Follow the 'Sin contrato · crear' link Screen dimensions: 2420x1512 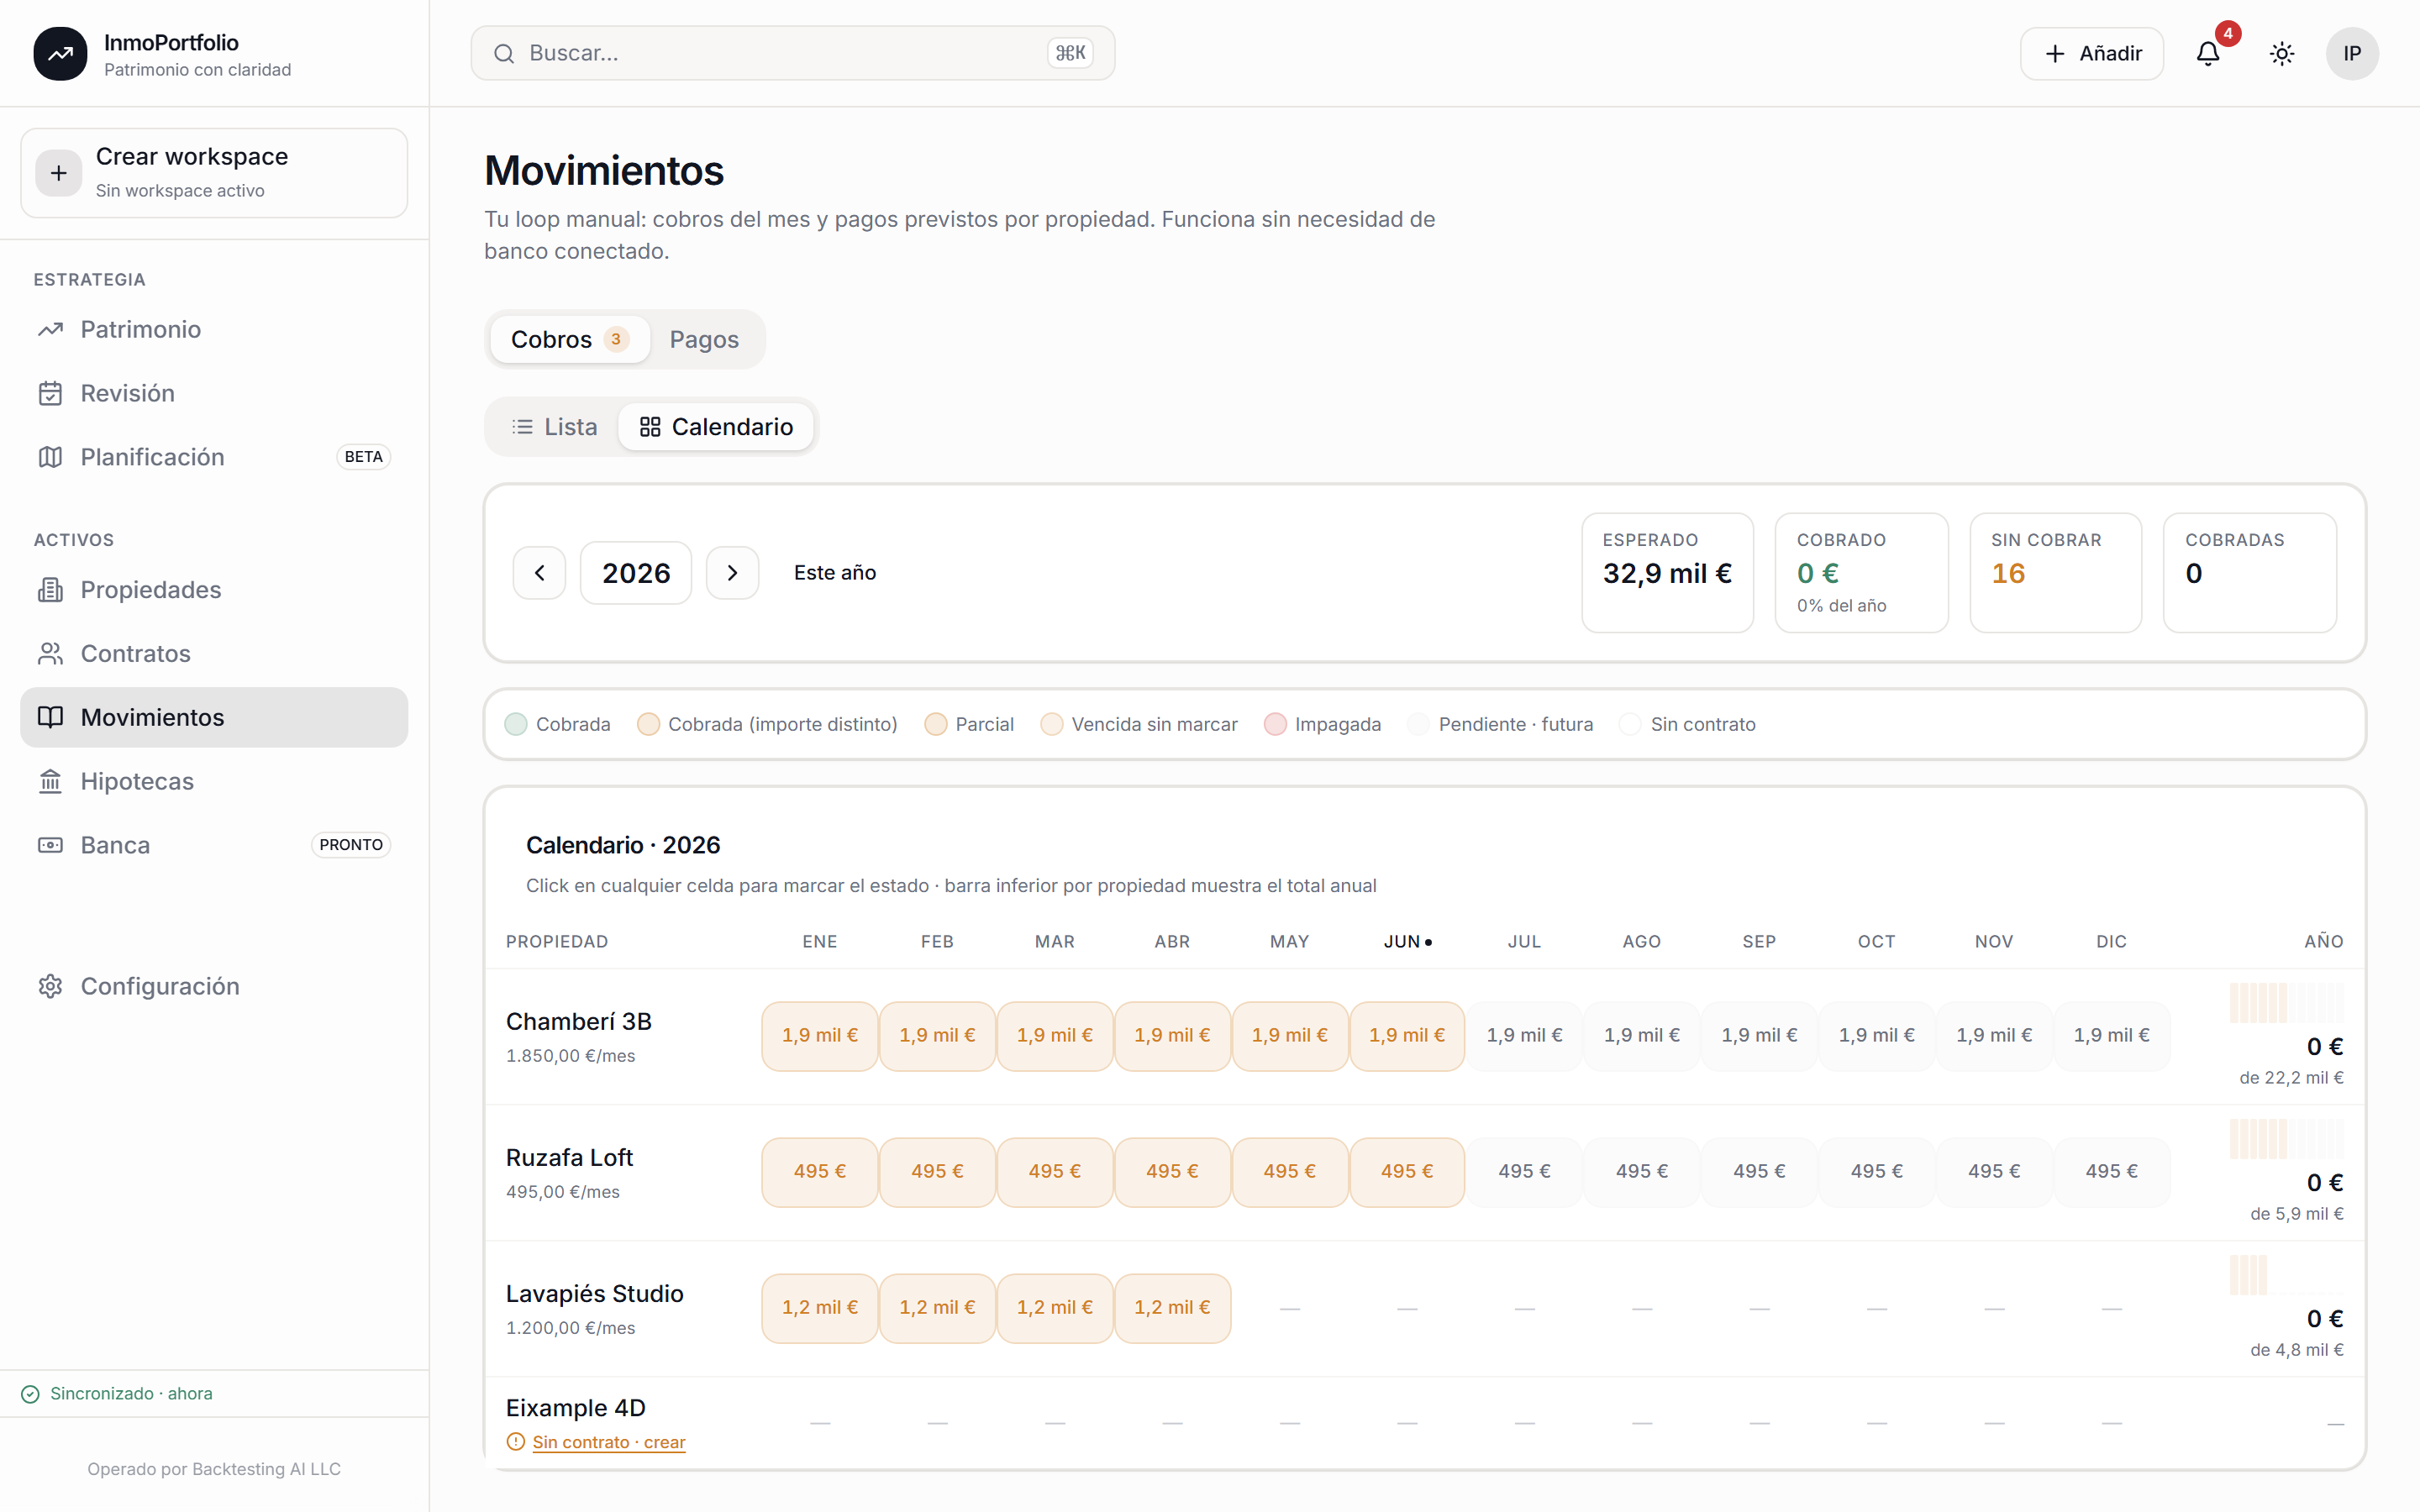click(x=608, y=1442)
